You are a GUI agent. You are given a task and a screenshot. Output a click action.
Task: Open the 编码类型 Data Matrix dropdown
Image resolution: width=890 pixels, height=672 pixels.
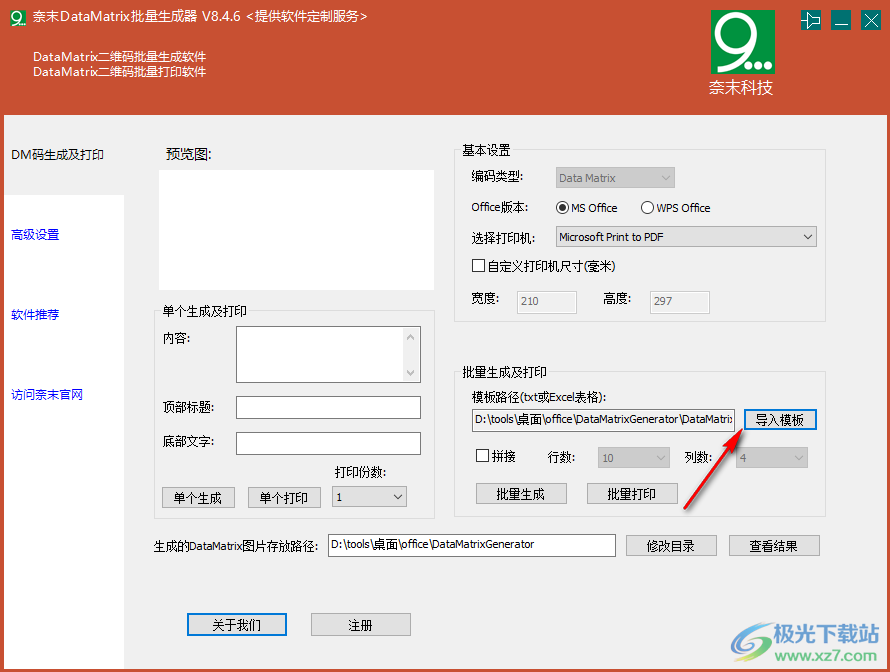pos(615,178)
